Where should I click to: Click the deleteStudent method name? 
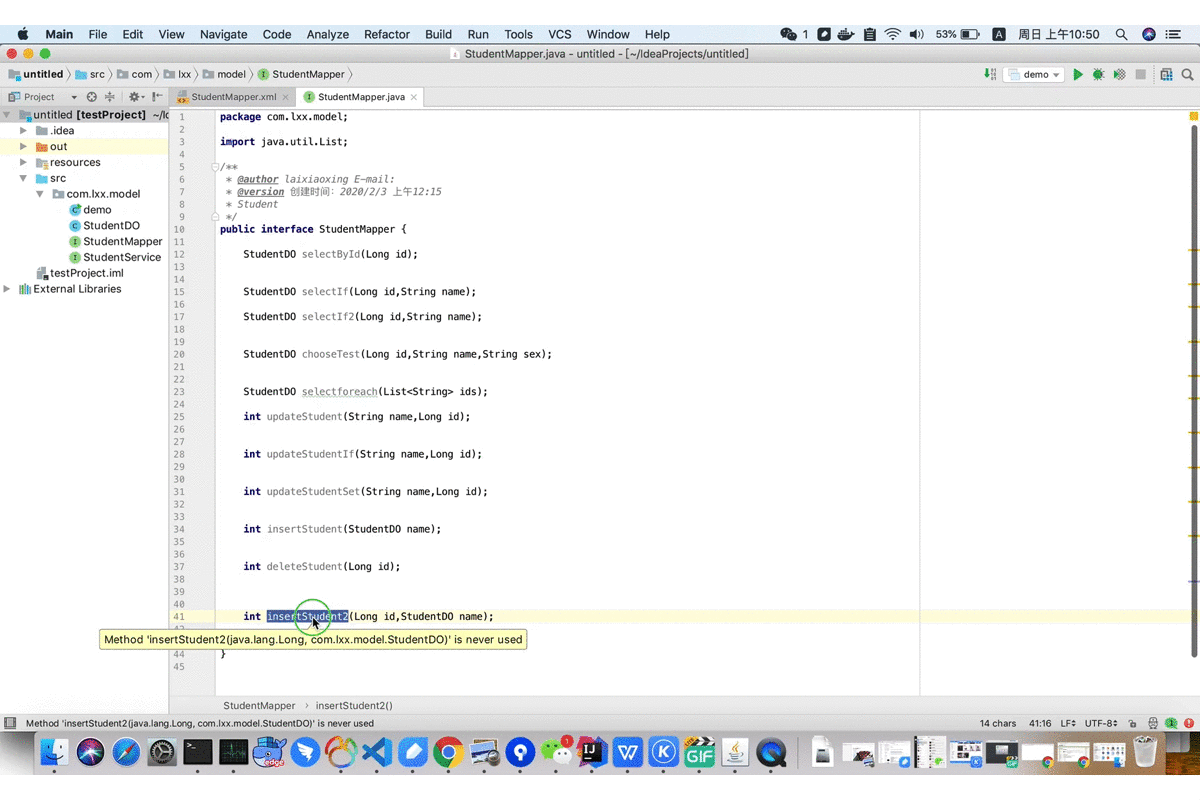(304, 566)
